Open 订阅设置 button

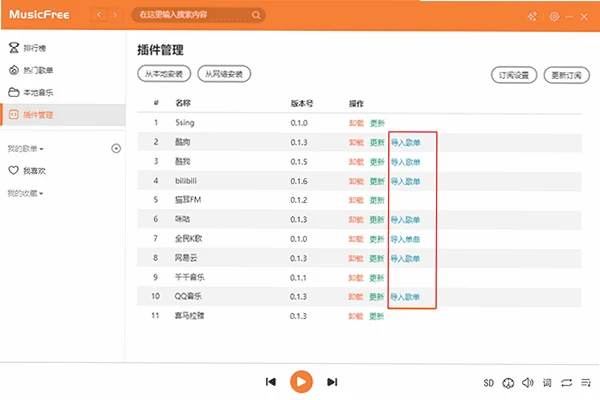(514, 75)
